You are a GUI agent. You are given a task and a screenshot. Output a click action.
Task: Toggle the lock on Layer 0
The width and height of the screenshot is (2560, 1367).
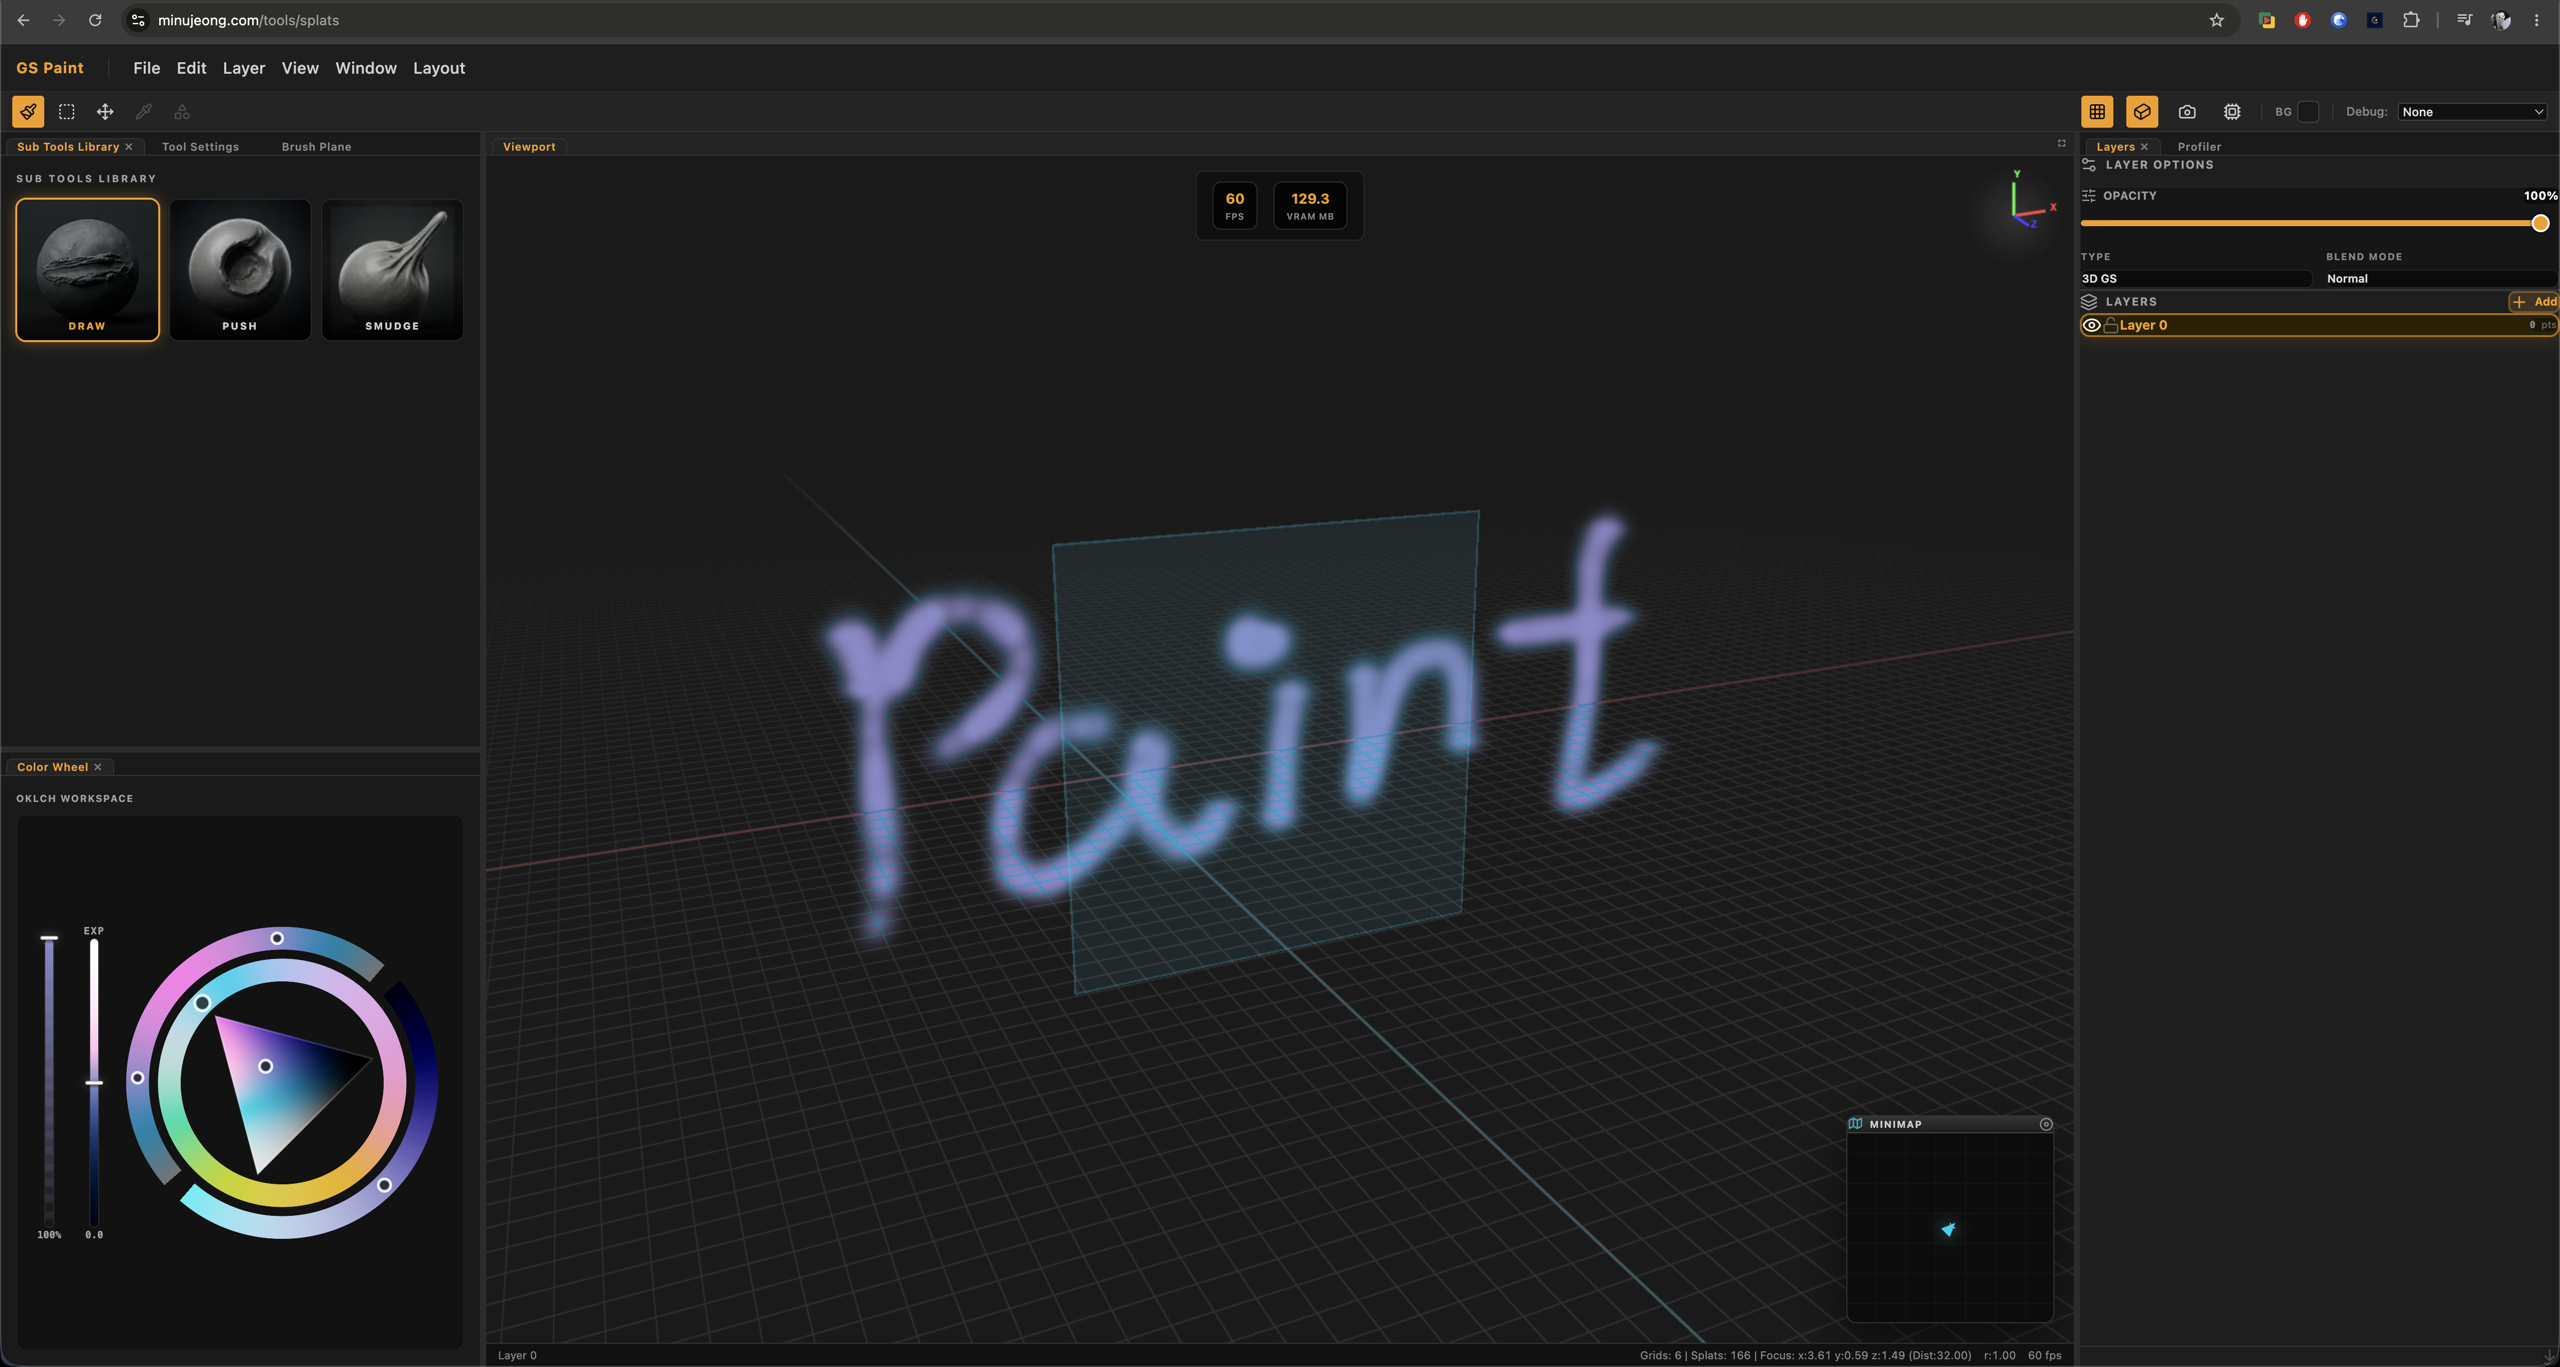point(2110,326)
